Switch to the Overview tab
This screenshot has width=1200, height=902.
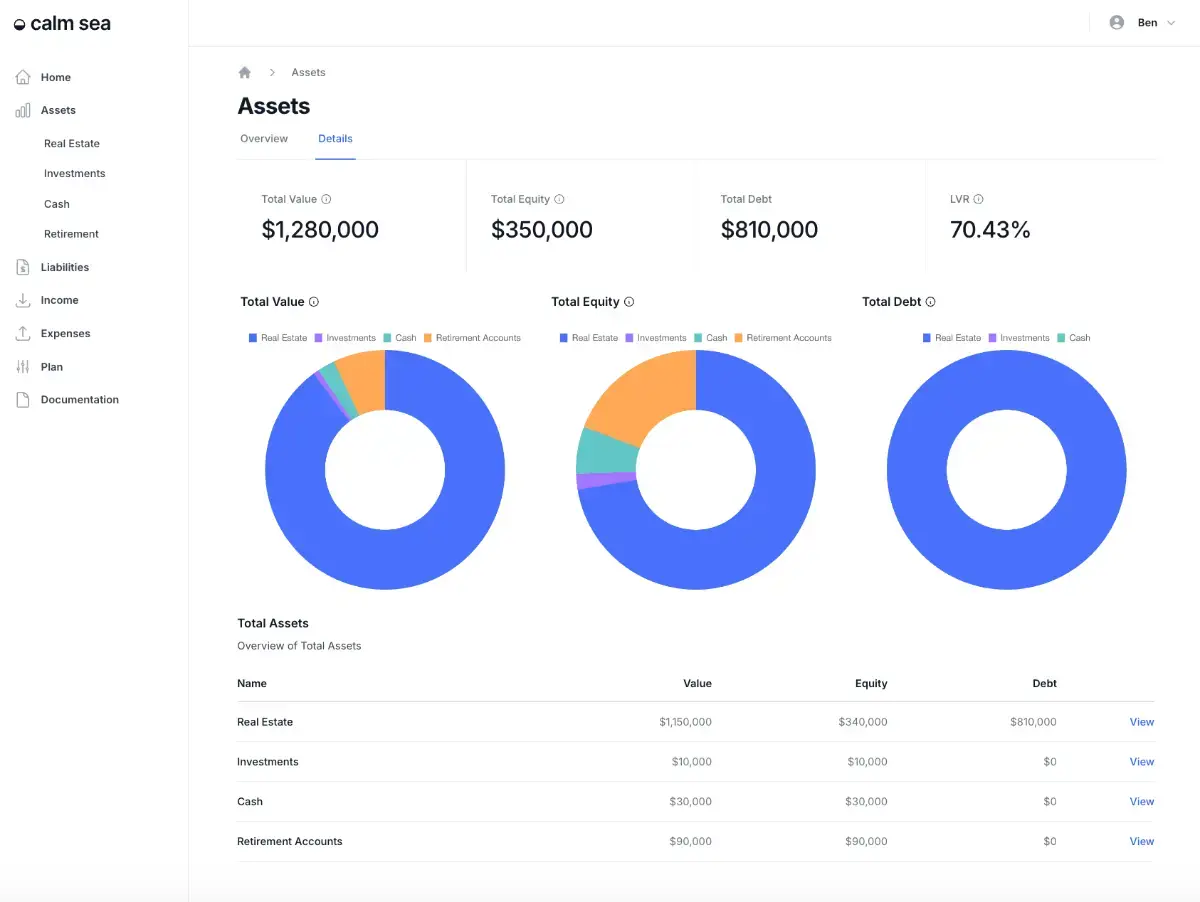point(264,139)
